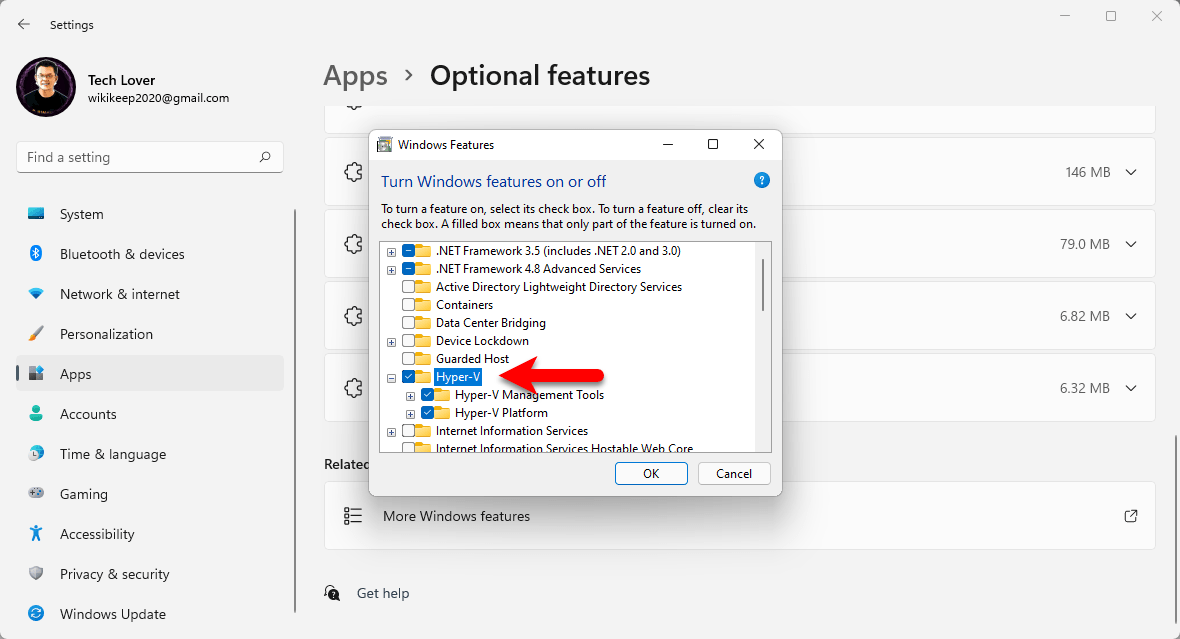Expand the 6.82 MB optional feature row
Screen dimensions: 1180x639
pyautogui.click(x=1131, y=316)
